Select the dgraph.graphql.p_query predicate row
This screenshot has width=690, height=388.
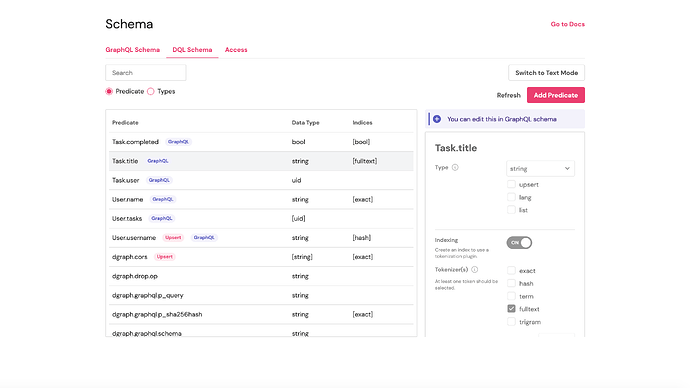click(x=261, y=295)
